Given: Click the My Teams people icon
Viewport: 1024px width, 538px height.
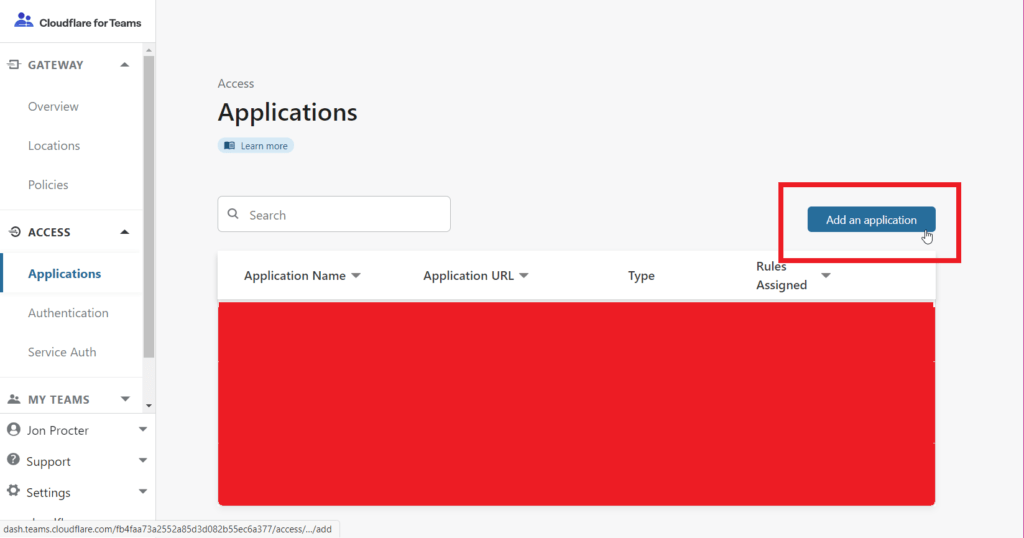Looking at the screenshot, I should tap(14, 399).
